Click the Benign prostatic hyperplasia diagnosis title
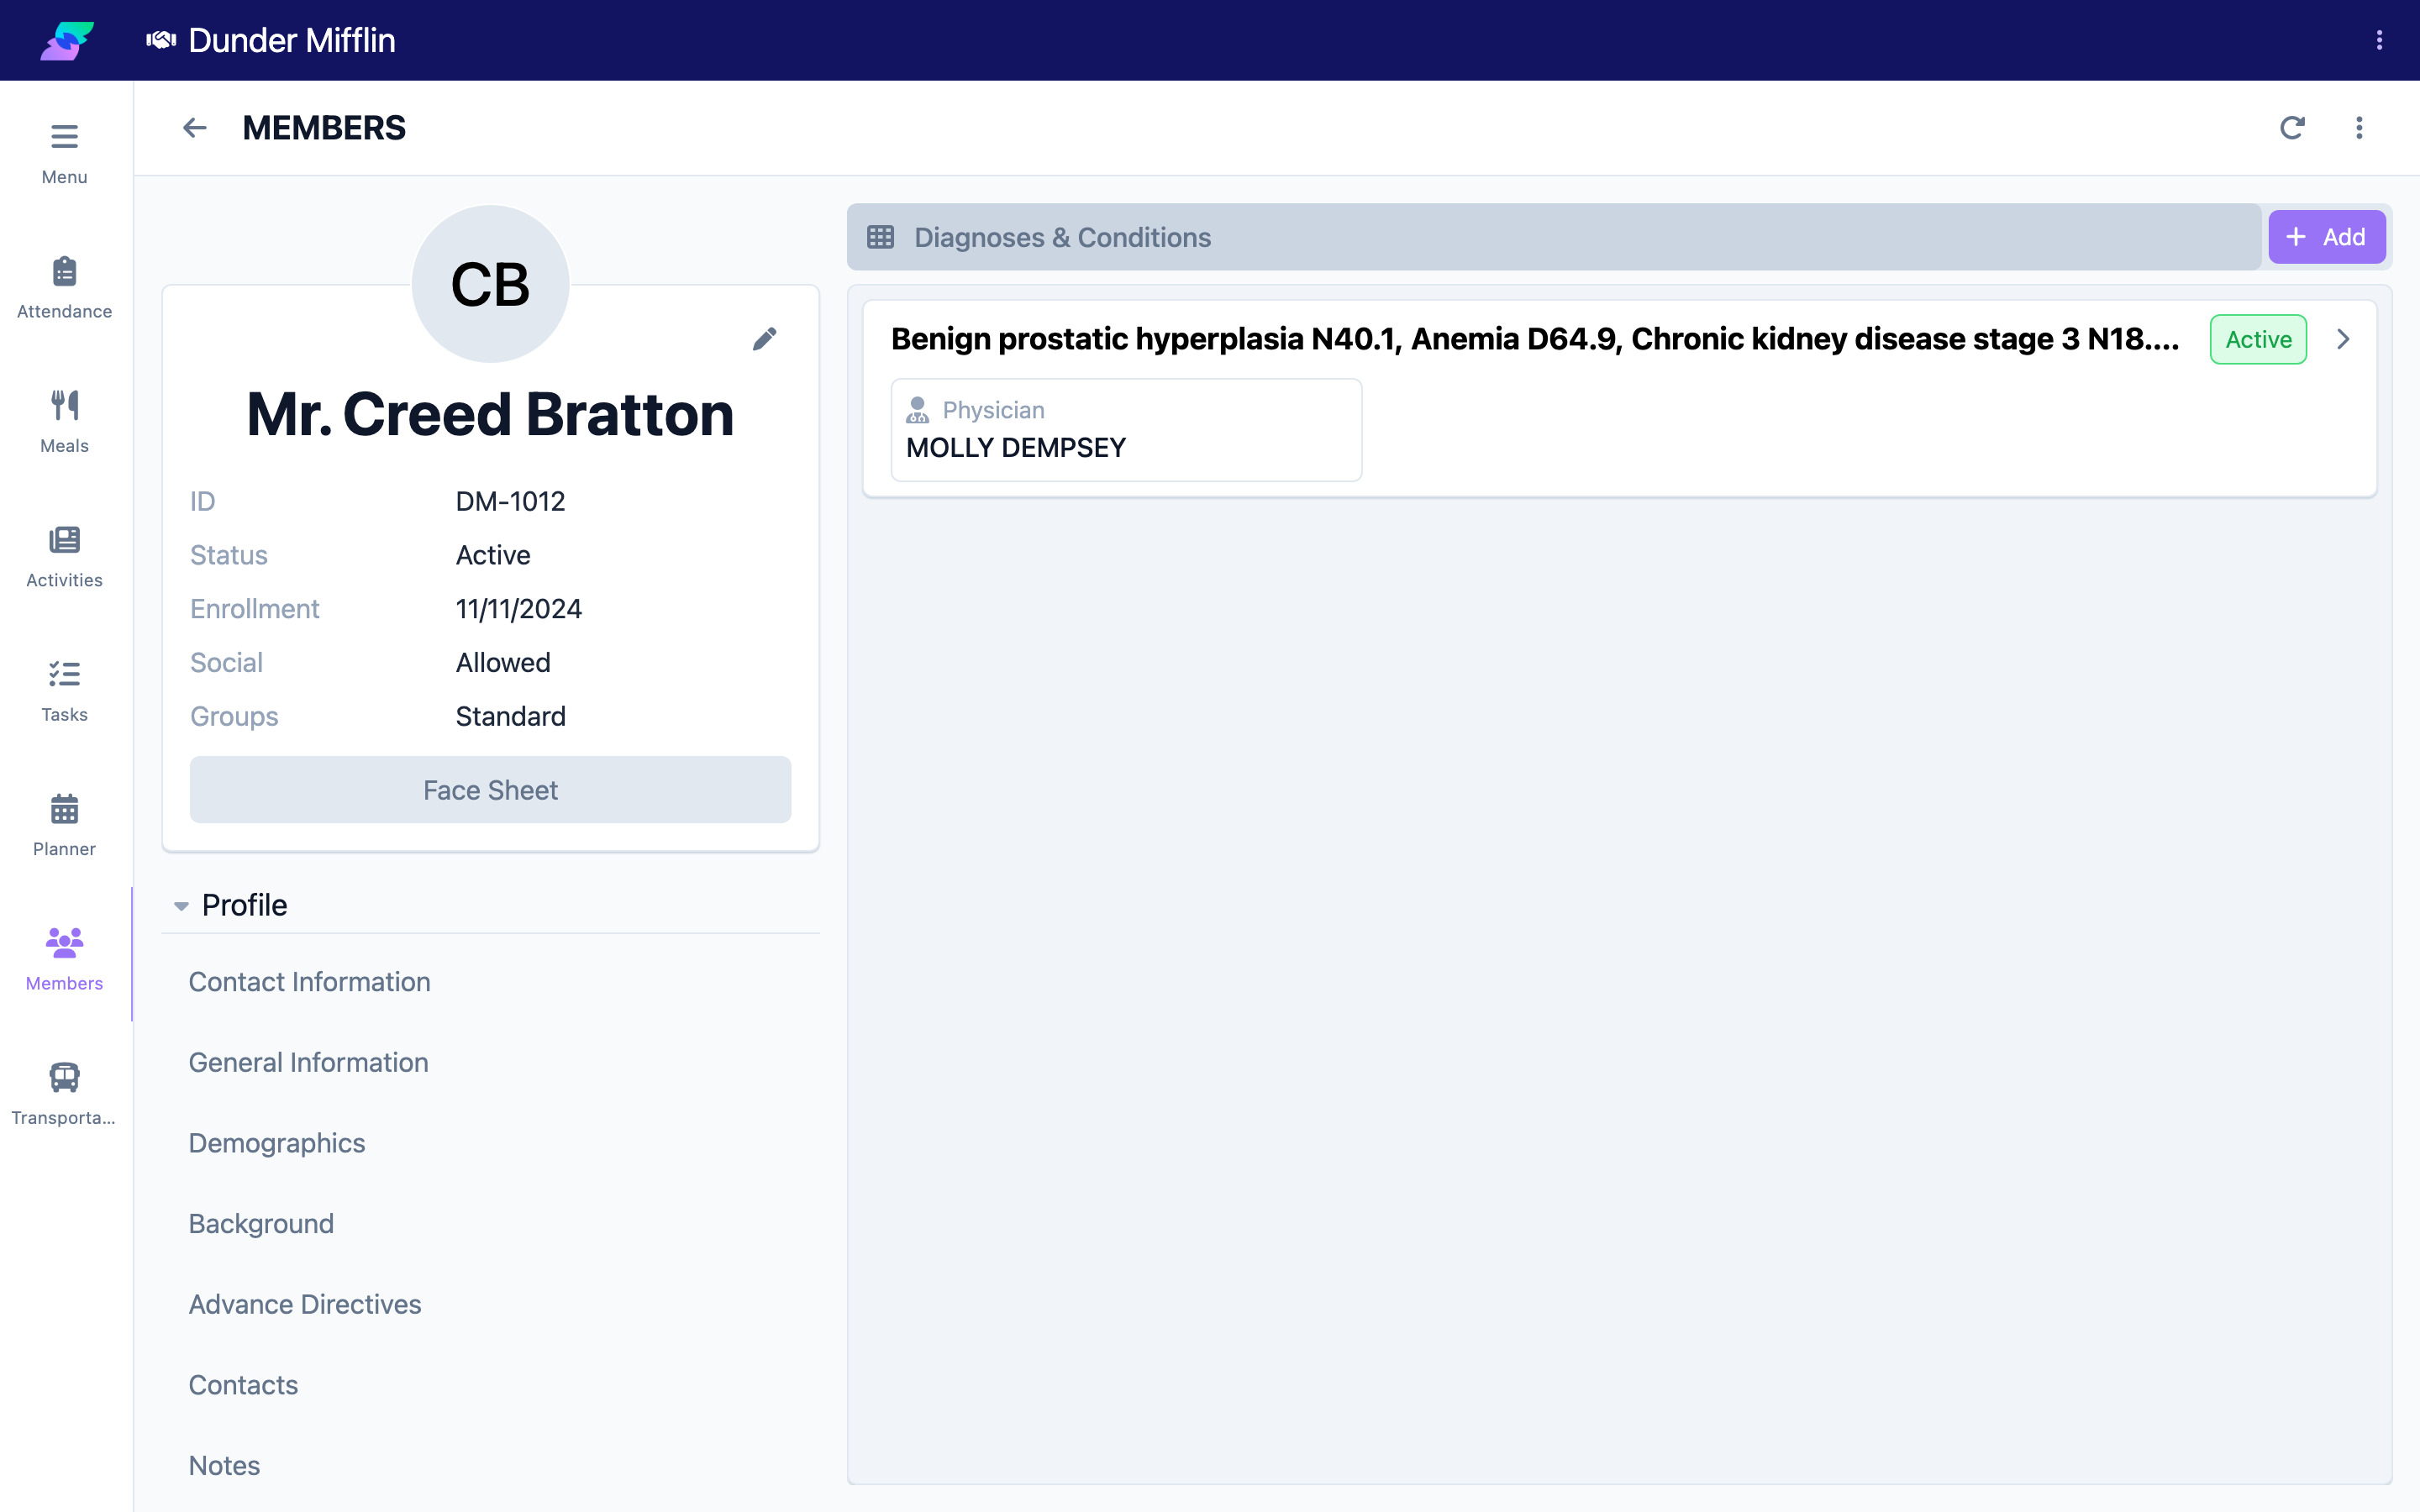The height and width of the screenshot is (1512, 2420). tap(1535, 339)
